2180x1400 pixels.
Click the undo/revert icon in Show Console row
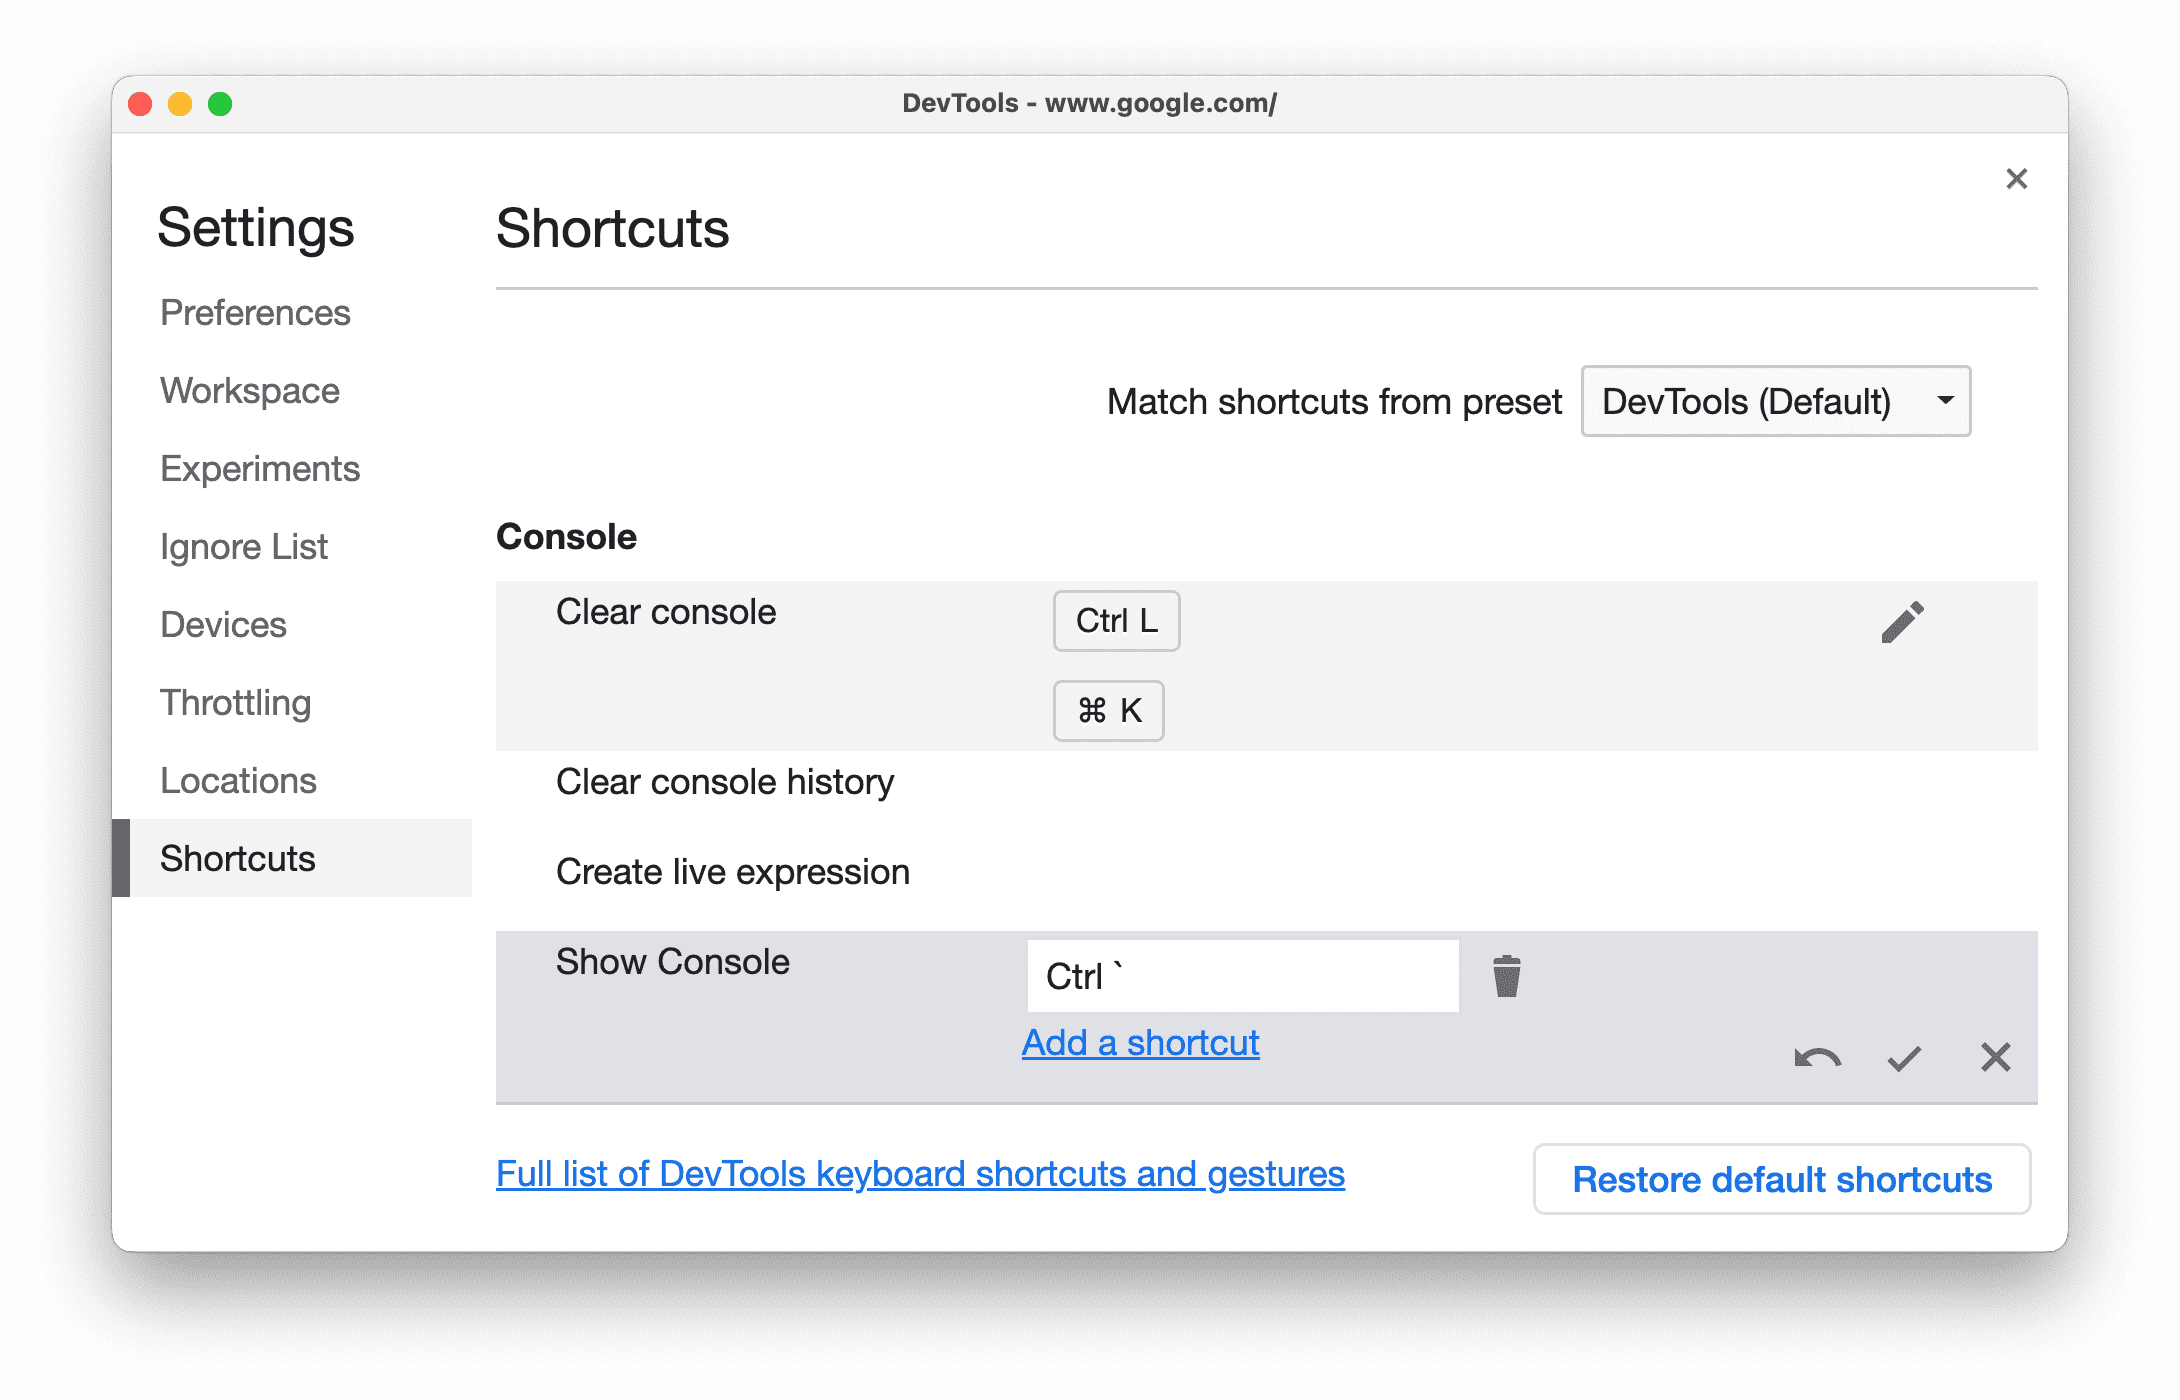coord(1816,1057)
